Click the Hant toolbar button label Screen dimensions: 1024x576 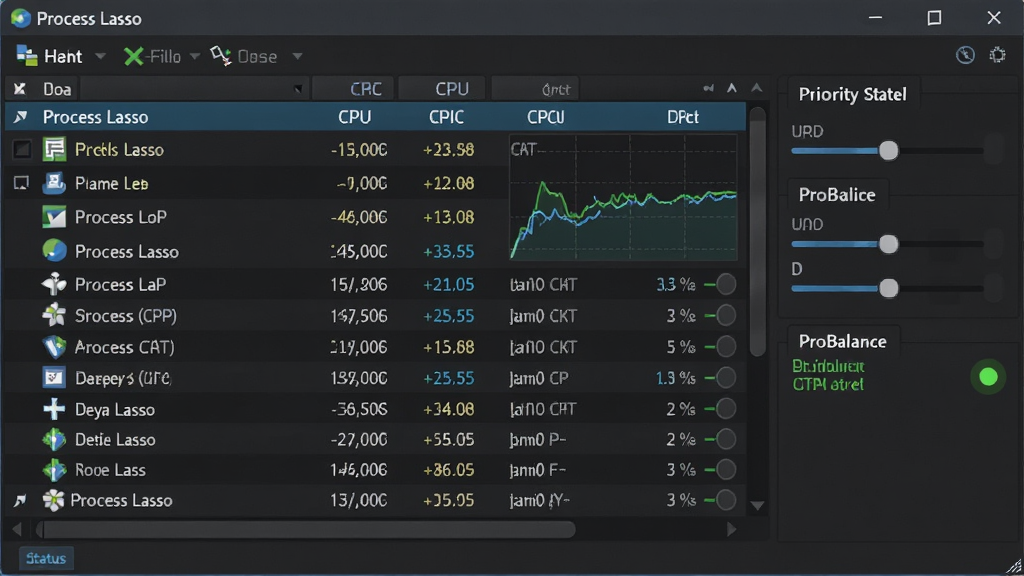63,57
